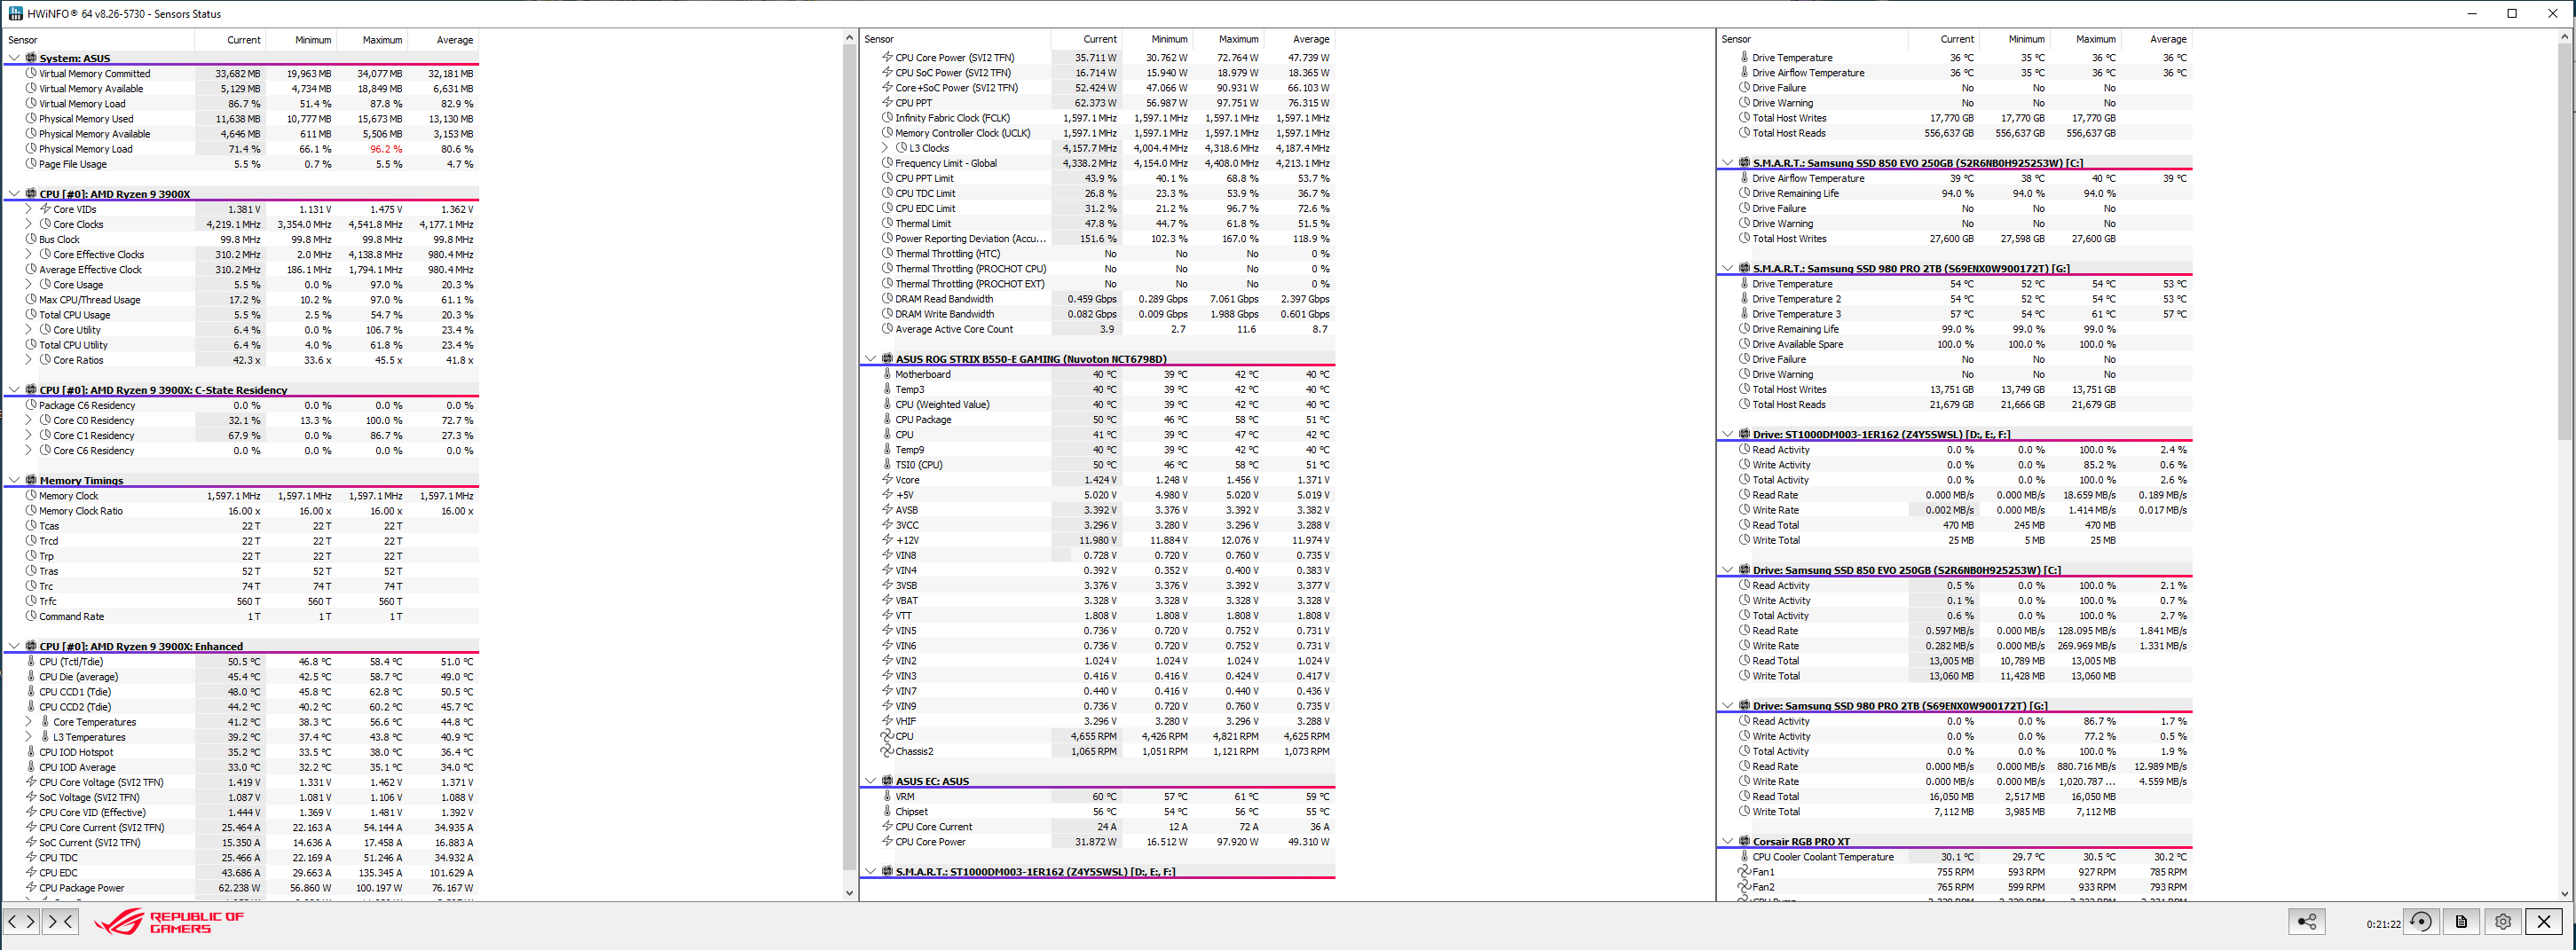Click the lightning icon beside +12V
2576x950 pixels.
887,540
